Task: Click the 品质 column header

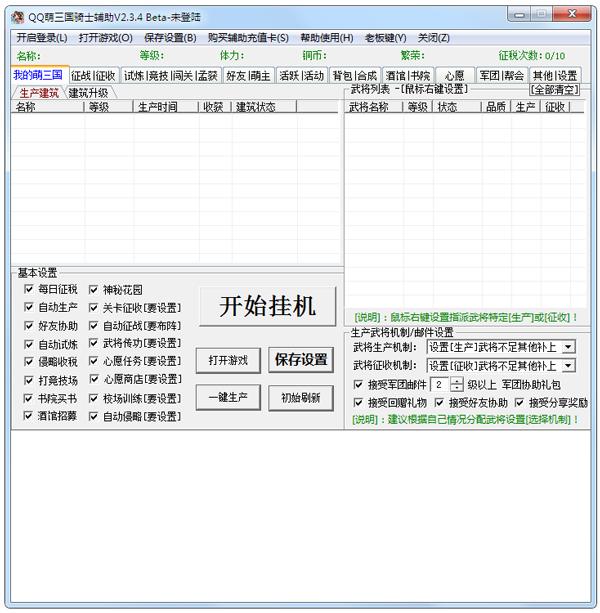Action: pyautogui.click(x=496, y=107)
